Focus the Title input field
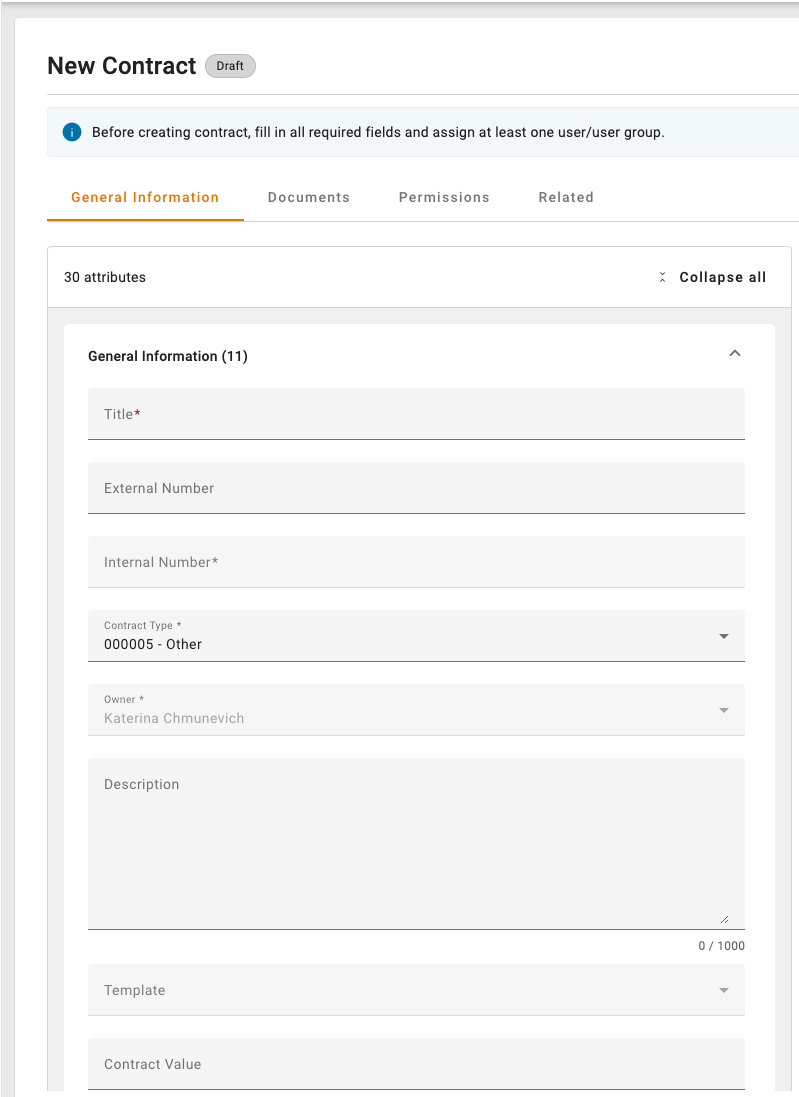The height and width of the screenshot is (1097, 799). (416, 414)
